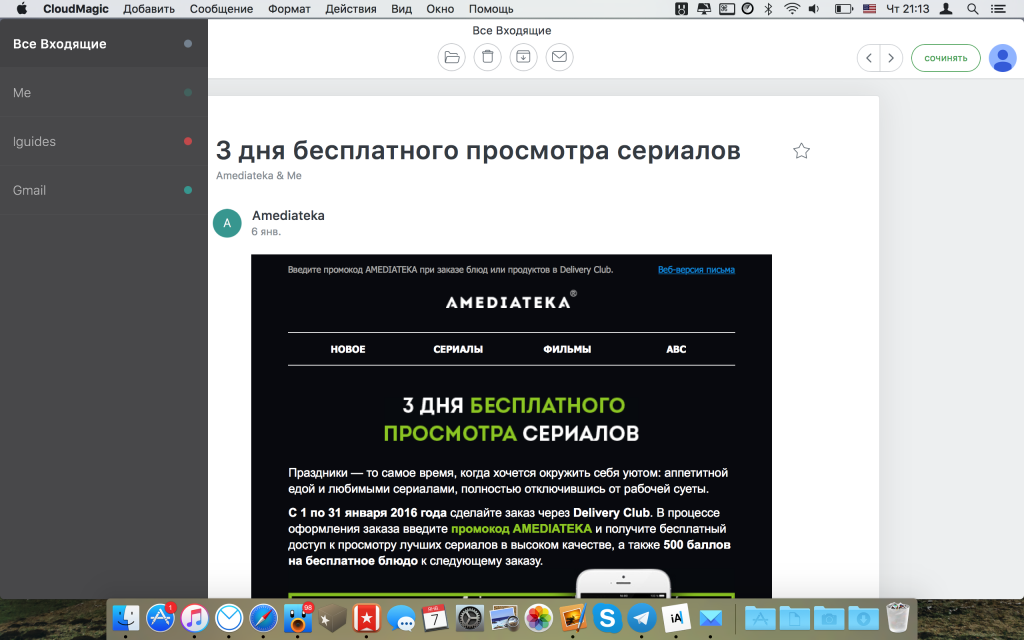Open the Trash in the Dock
This screenshot has height=640, width=1024.
pos(897,618)
